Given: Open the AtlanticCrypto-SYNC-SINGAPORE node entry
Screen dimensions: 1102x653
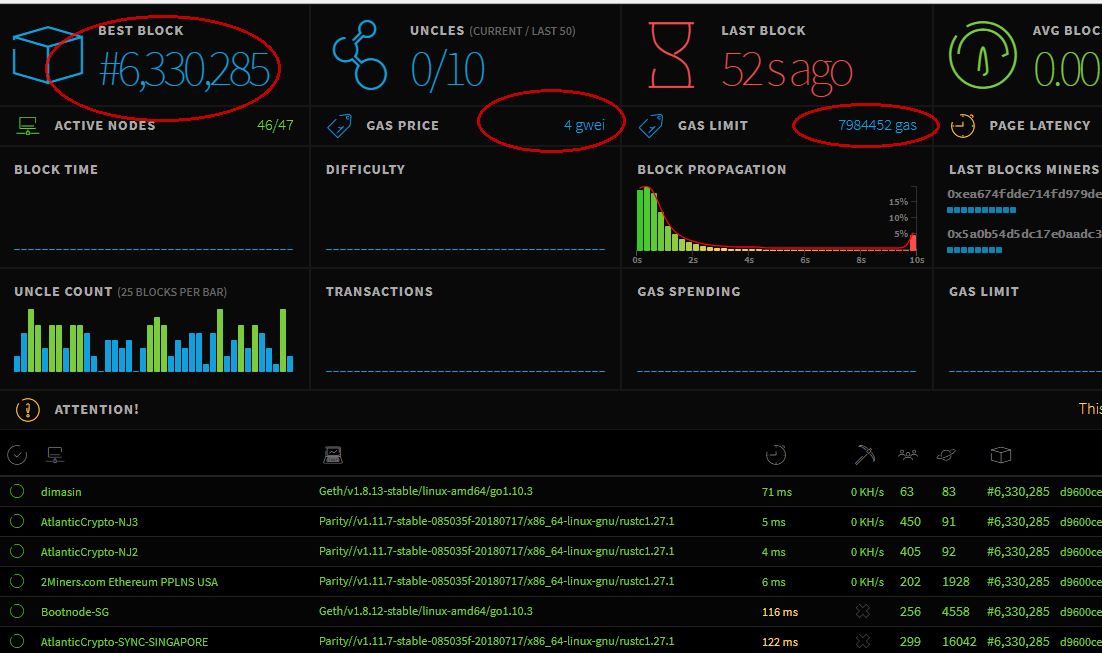Looking at the screenshot, I should (124, 642).
